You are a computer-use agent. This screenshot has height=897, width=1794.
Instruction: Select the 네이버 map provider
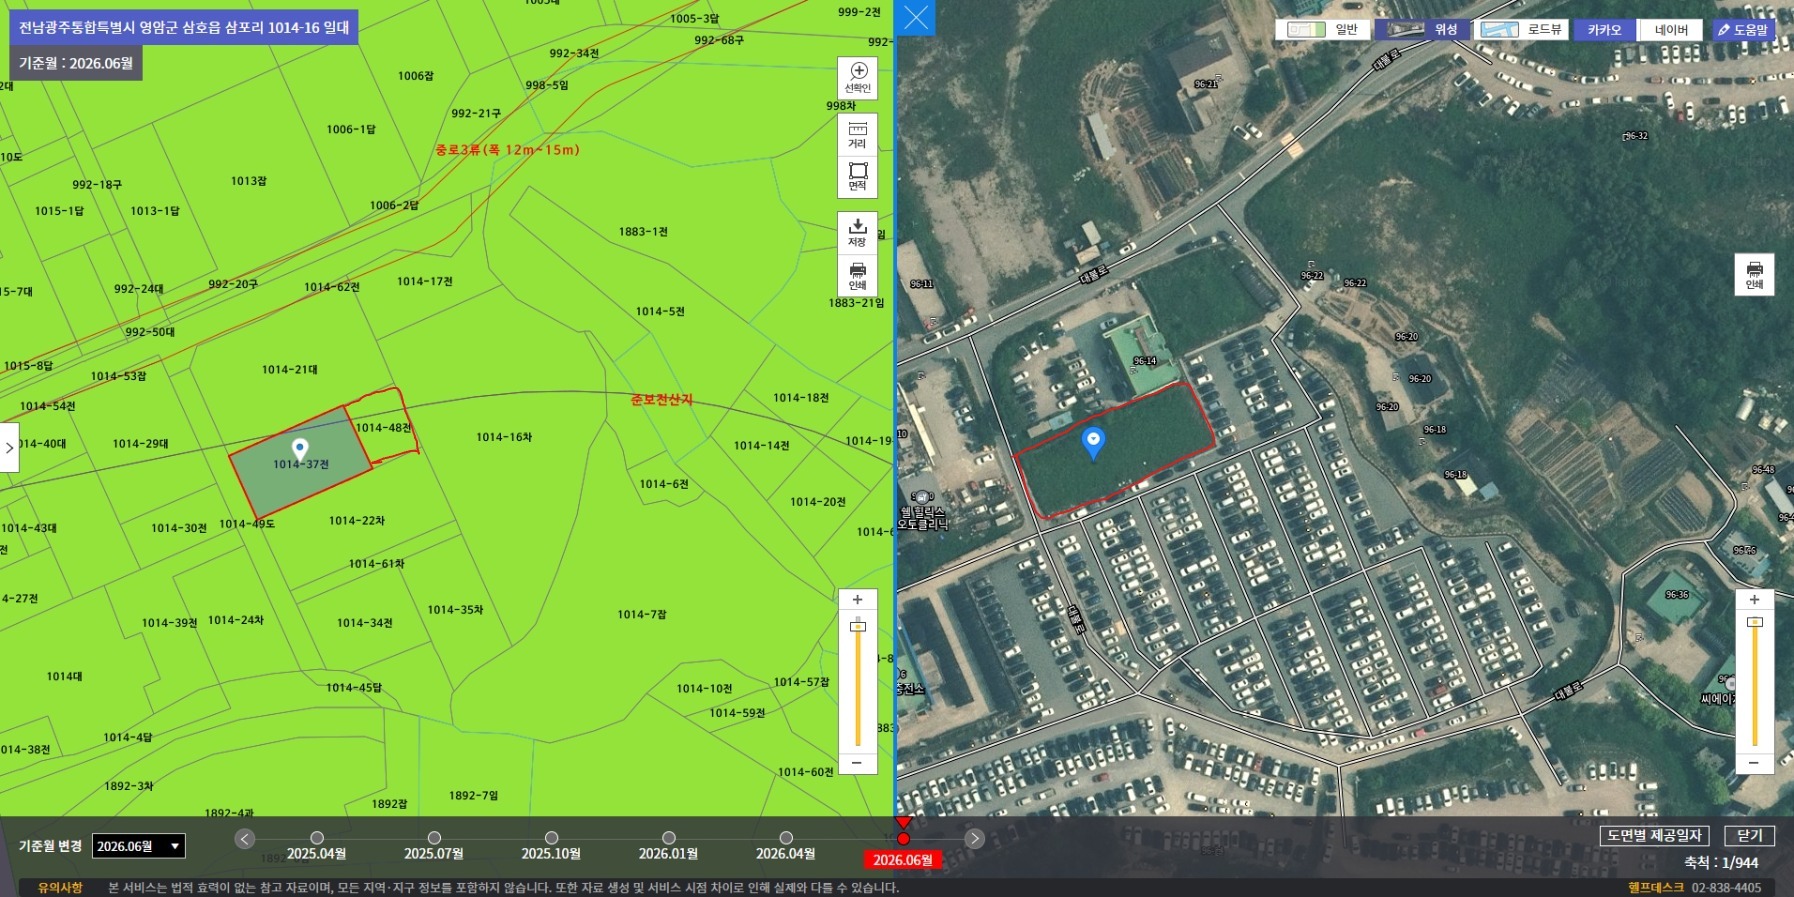[x=1671, y=30]
